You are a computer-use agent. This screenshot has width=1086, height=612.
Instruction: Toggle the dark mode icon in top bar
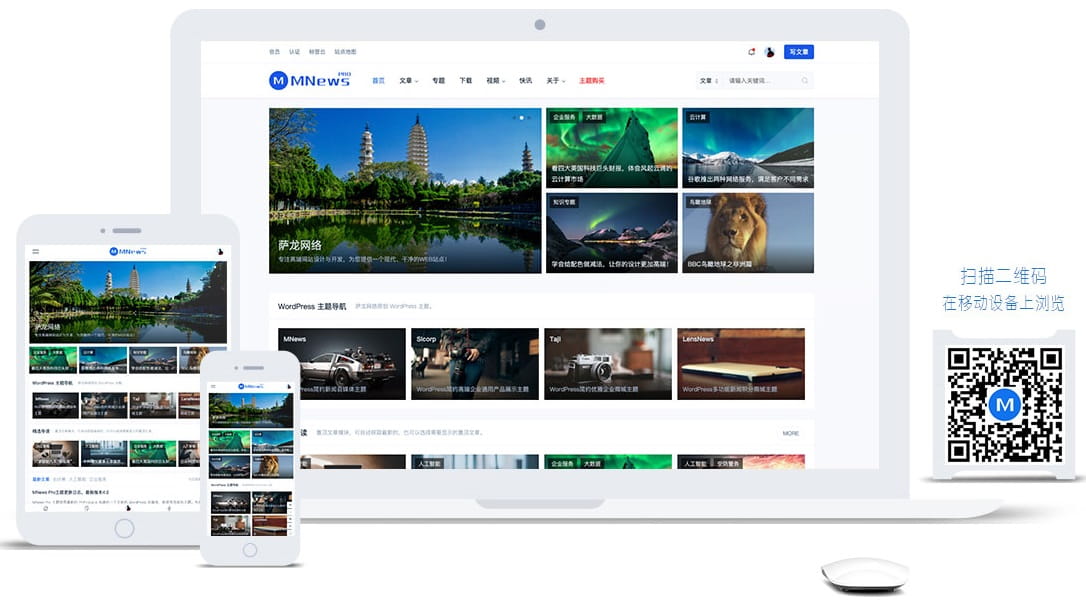[x=752, y=50]
